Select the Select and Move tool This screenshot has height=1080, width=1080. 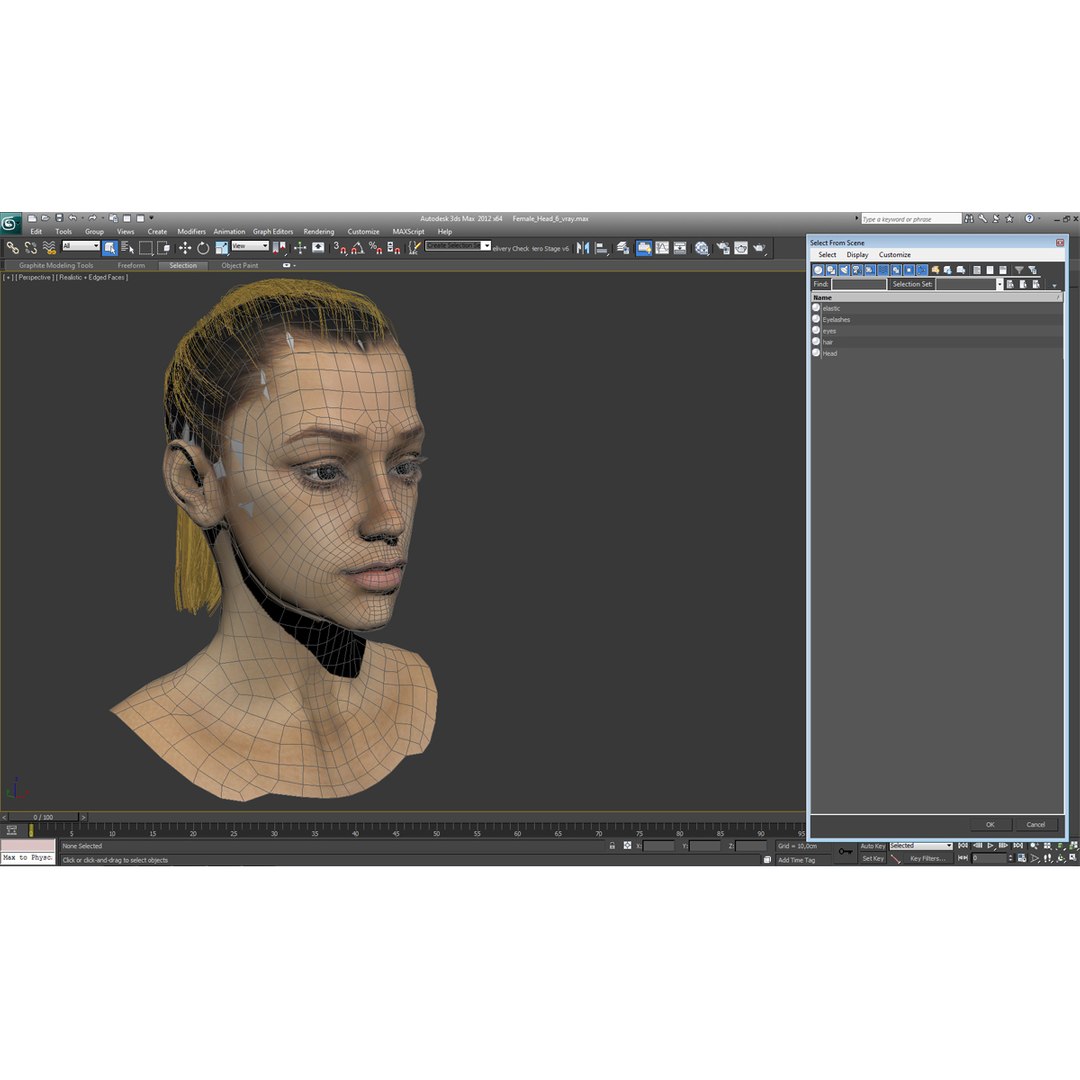(x=185, y=248)
